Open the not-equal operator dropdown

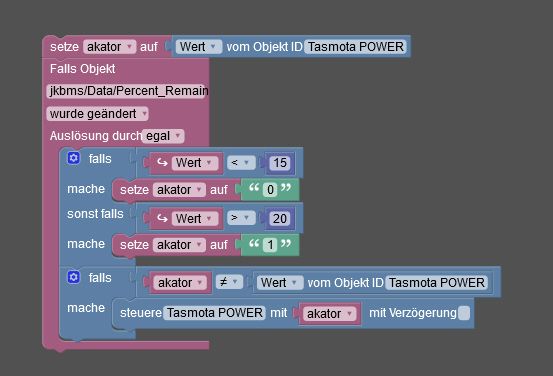229,282
